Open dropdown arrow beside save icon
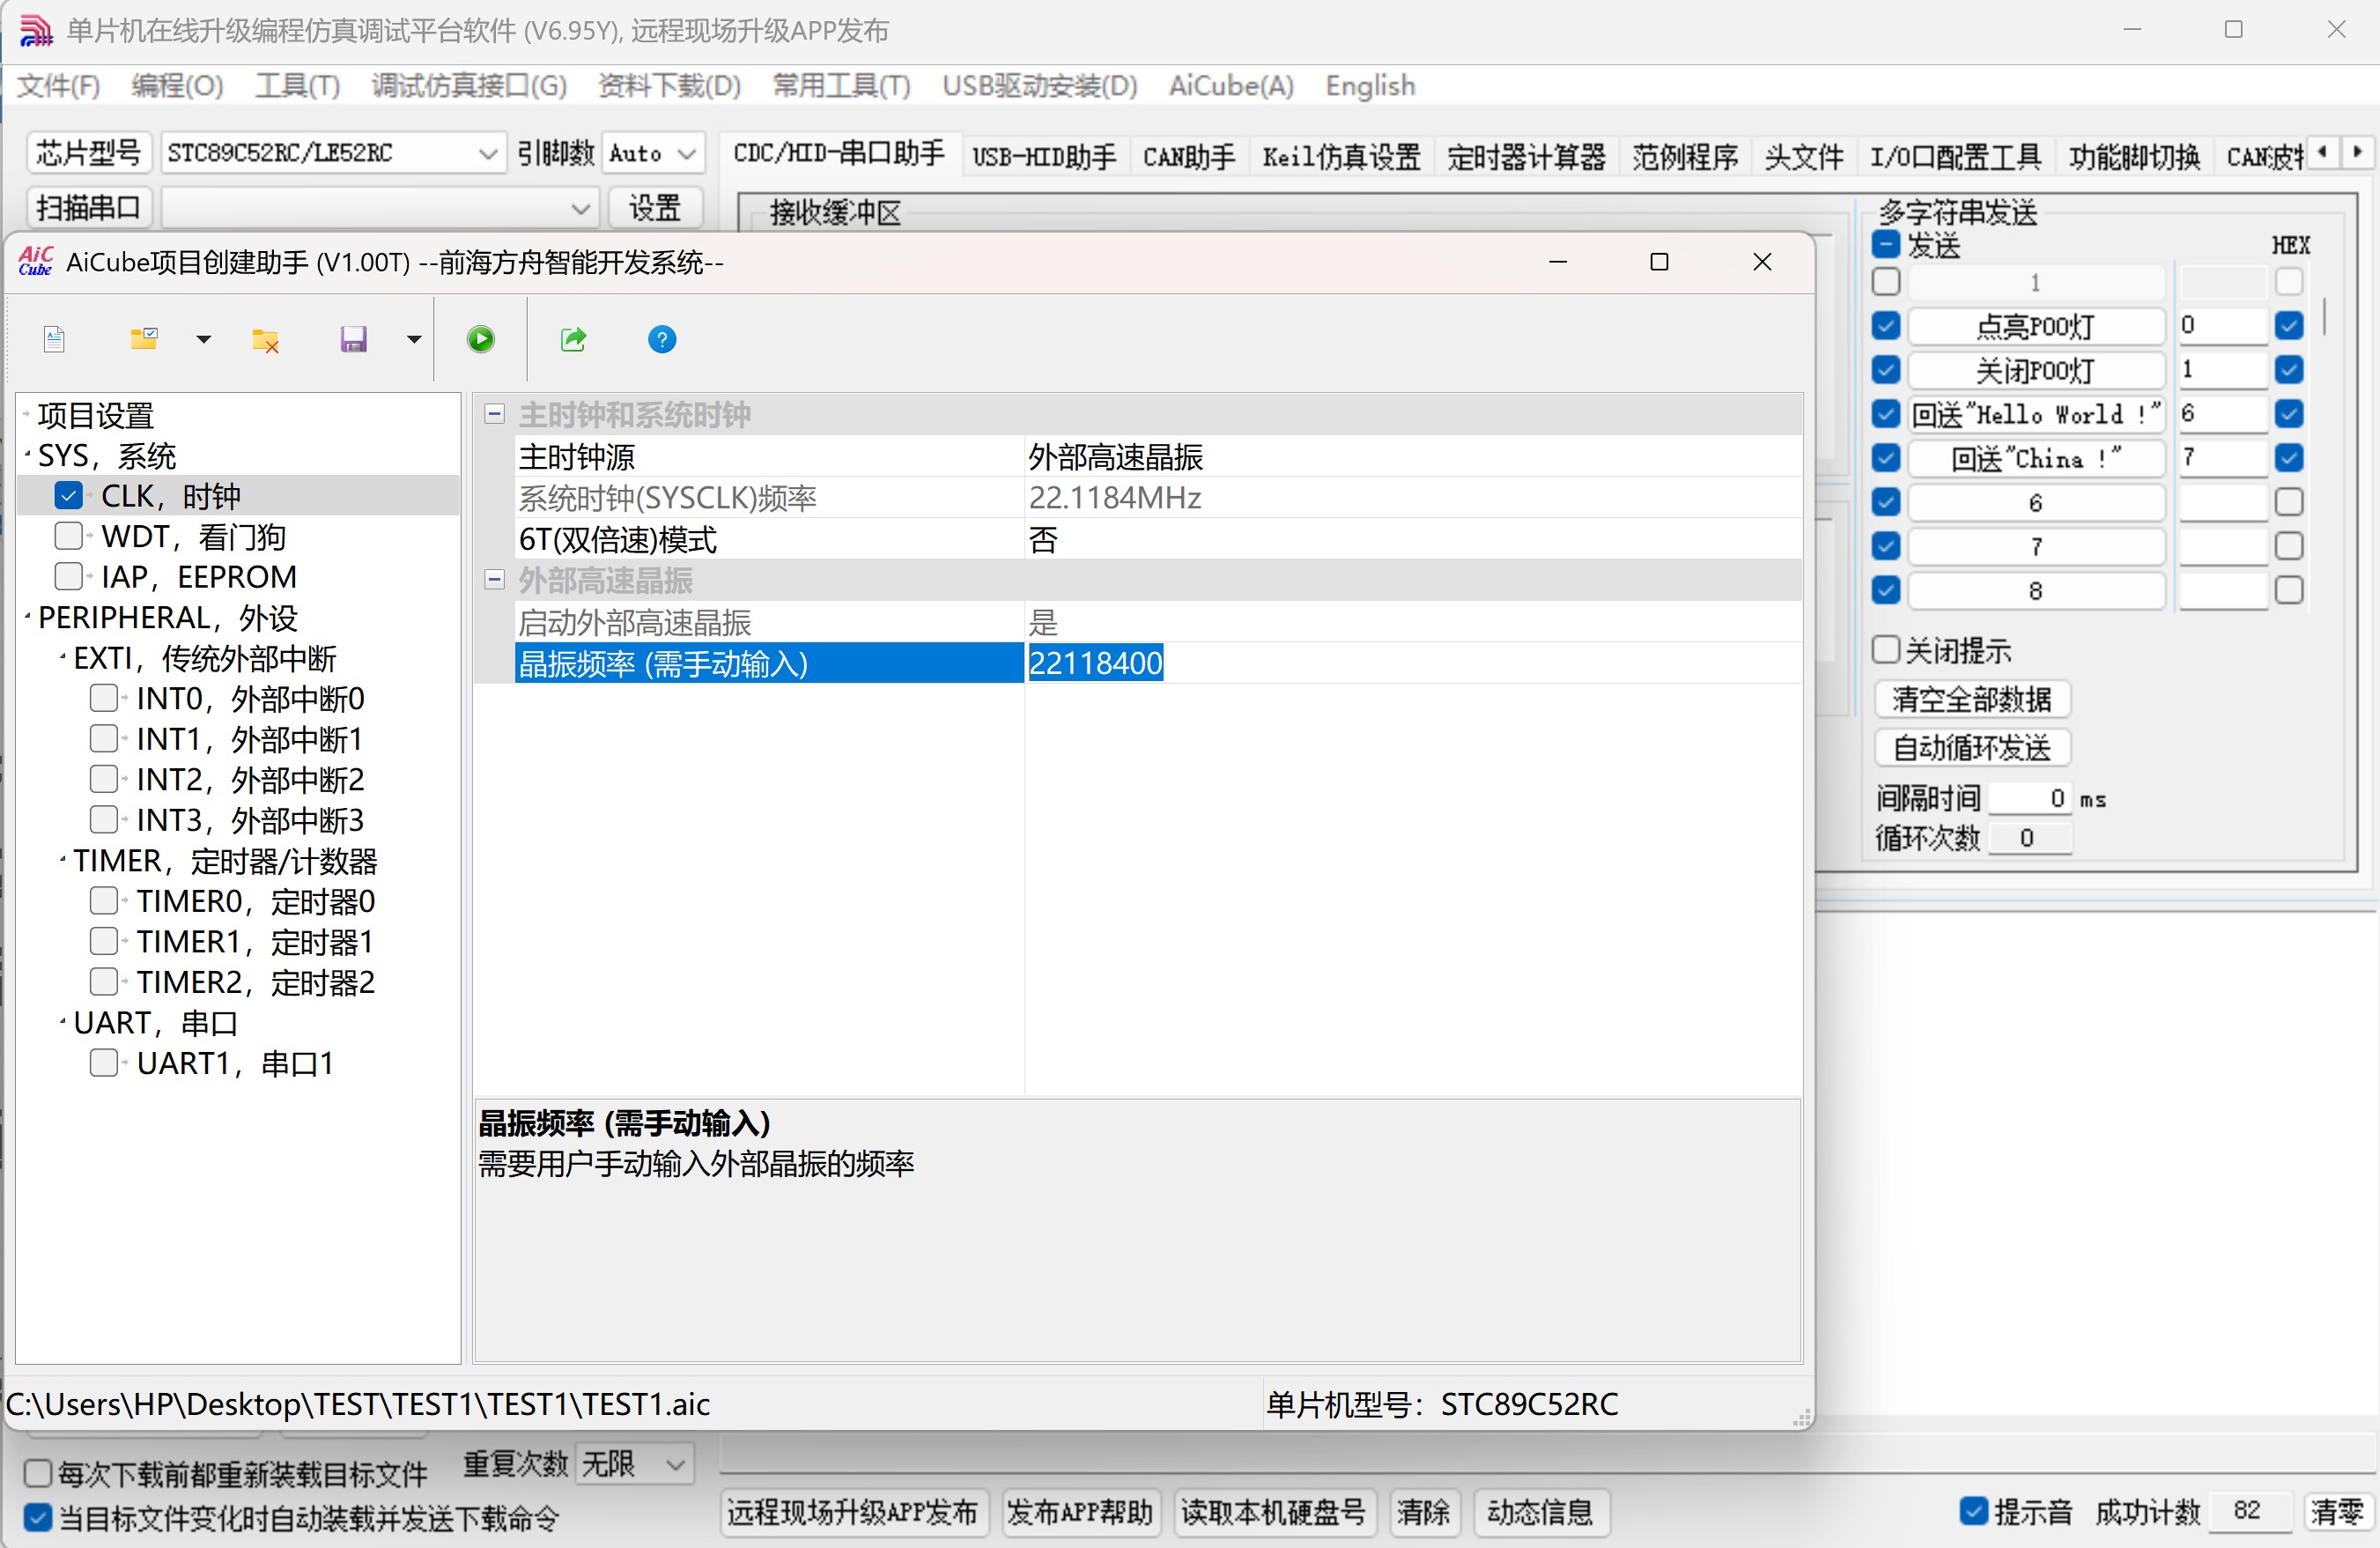Viewport: 2380px width, 1548px height. 414,340
